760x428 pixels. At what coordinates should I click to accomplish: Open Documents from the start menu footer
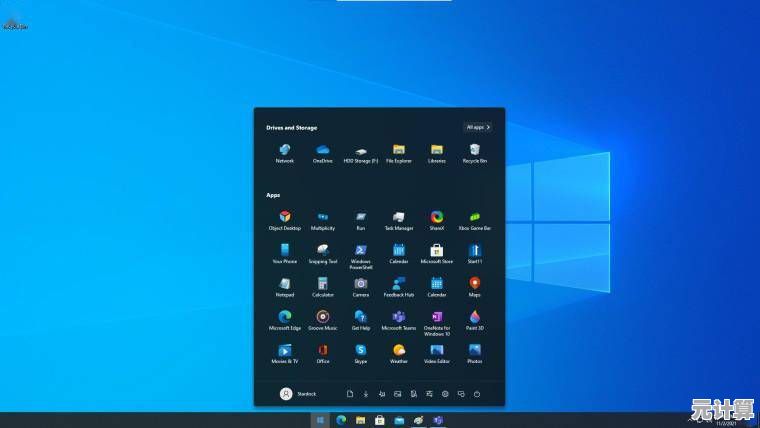(x=350, y=394)
